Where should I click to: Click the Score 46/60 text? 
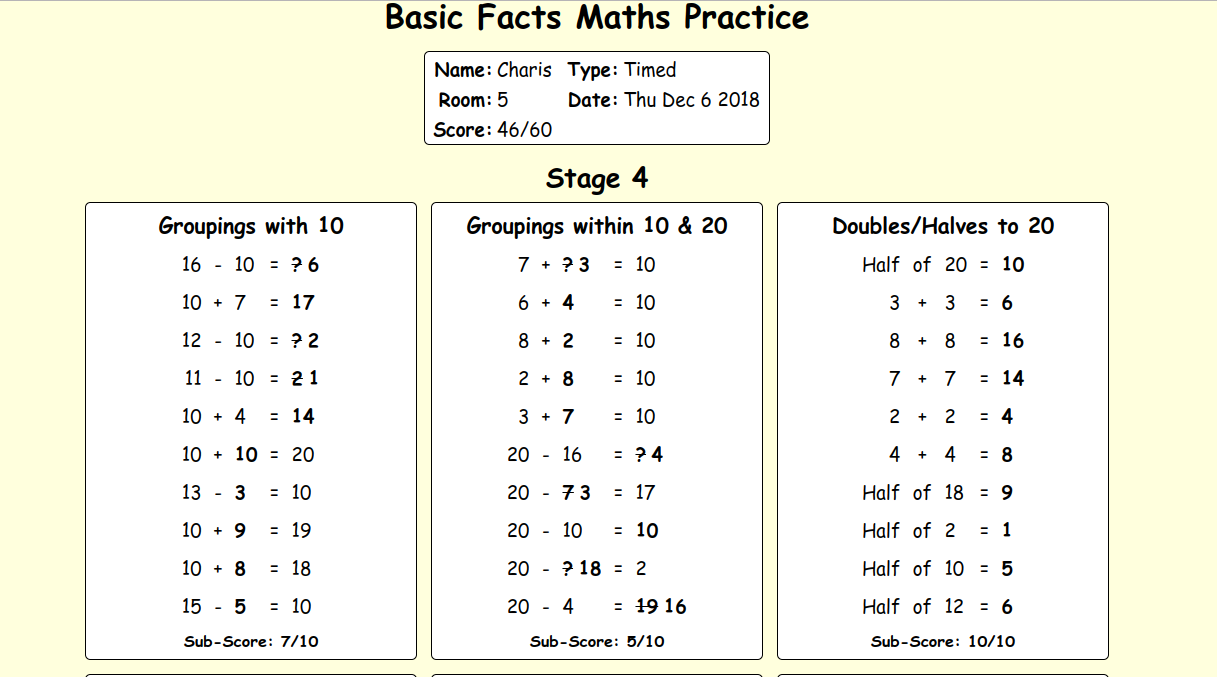point(493,130)
